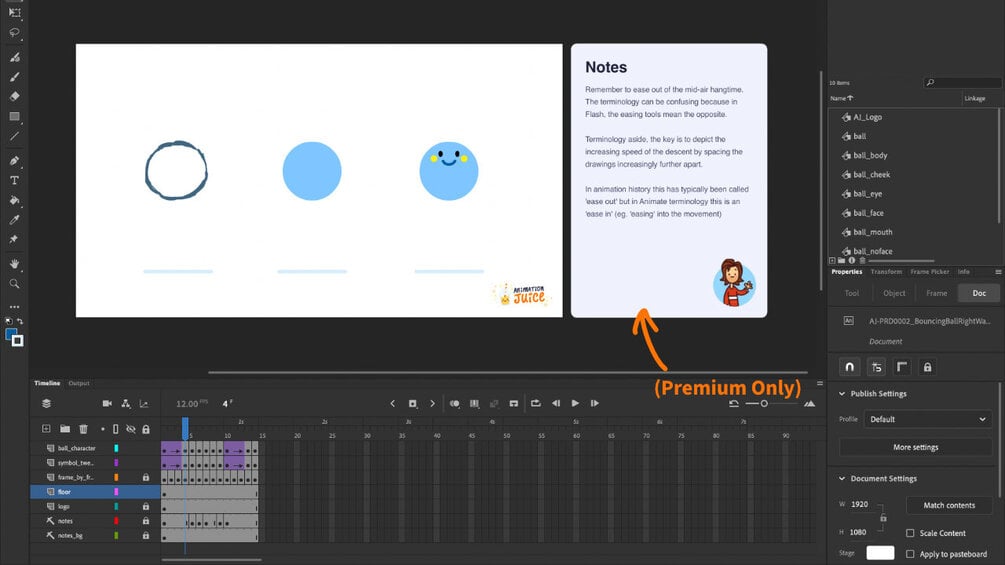1005x565 pixels.
Task: Open the Properties panel options menu
Action: [x=998, y=272]
